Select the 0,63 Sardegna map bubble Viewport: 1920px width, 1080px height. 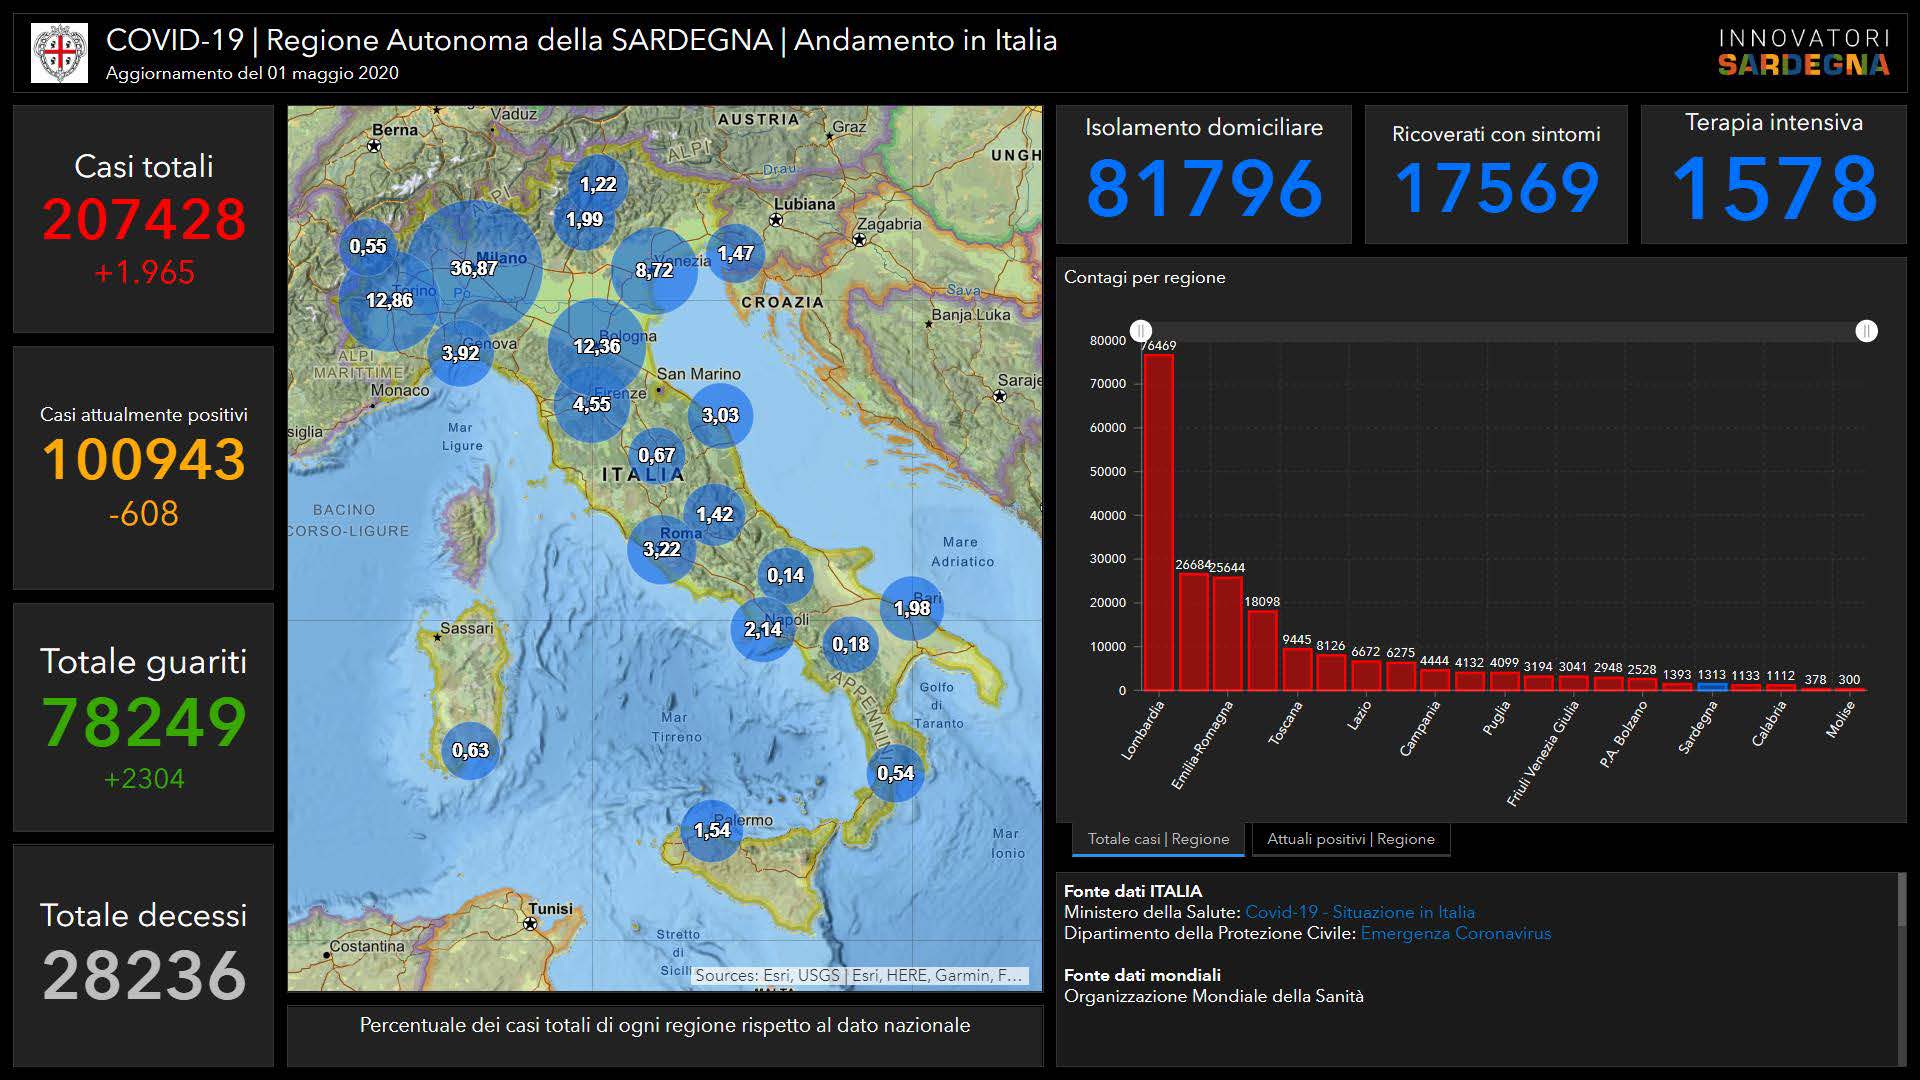[470, 750]
